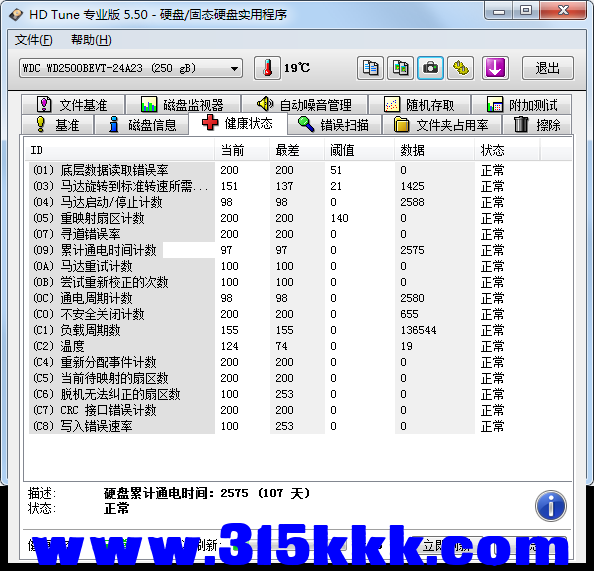Open the 文件(F) menu
The image size is (594, 571).
tap(33, 40)
